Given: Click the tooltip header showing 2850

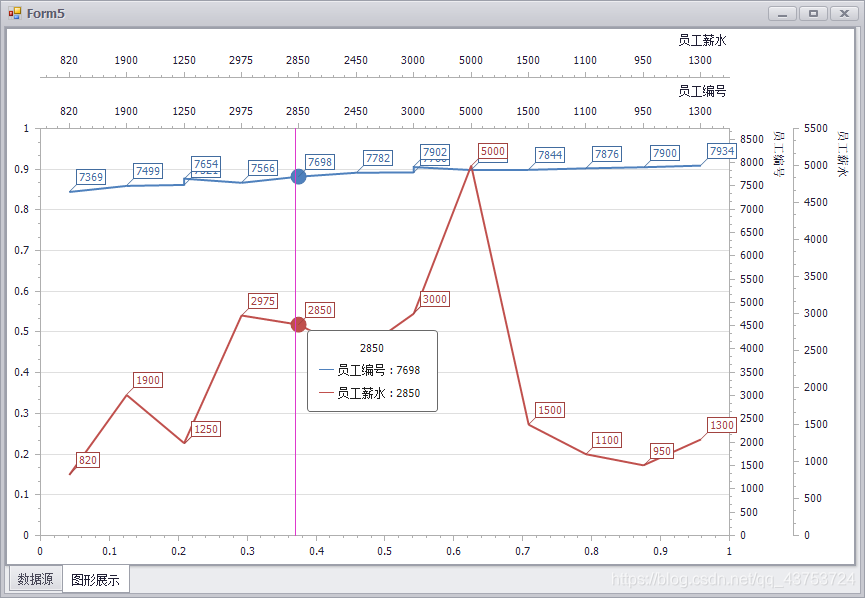Looking at the screenshot, I should click(371, 348).
